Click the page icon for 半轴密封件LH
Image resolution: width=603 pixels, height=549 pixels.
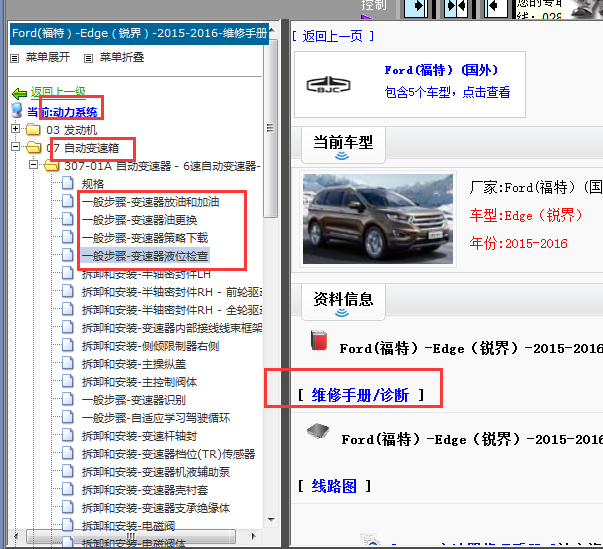point(68,273)
